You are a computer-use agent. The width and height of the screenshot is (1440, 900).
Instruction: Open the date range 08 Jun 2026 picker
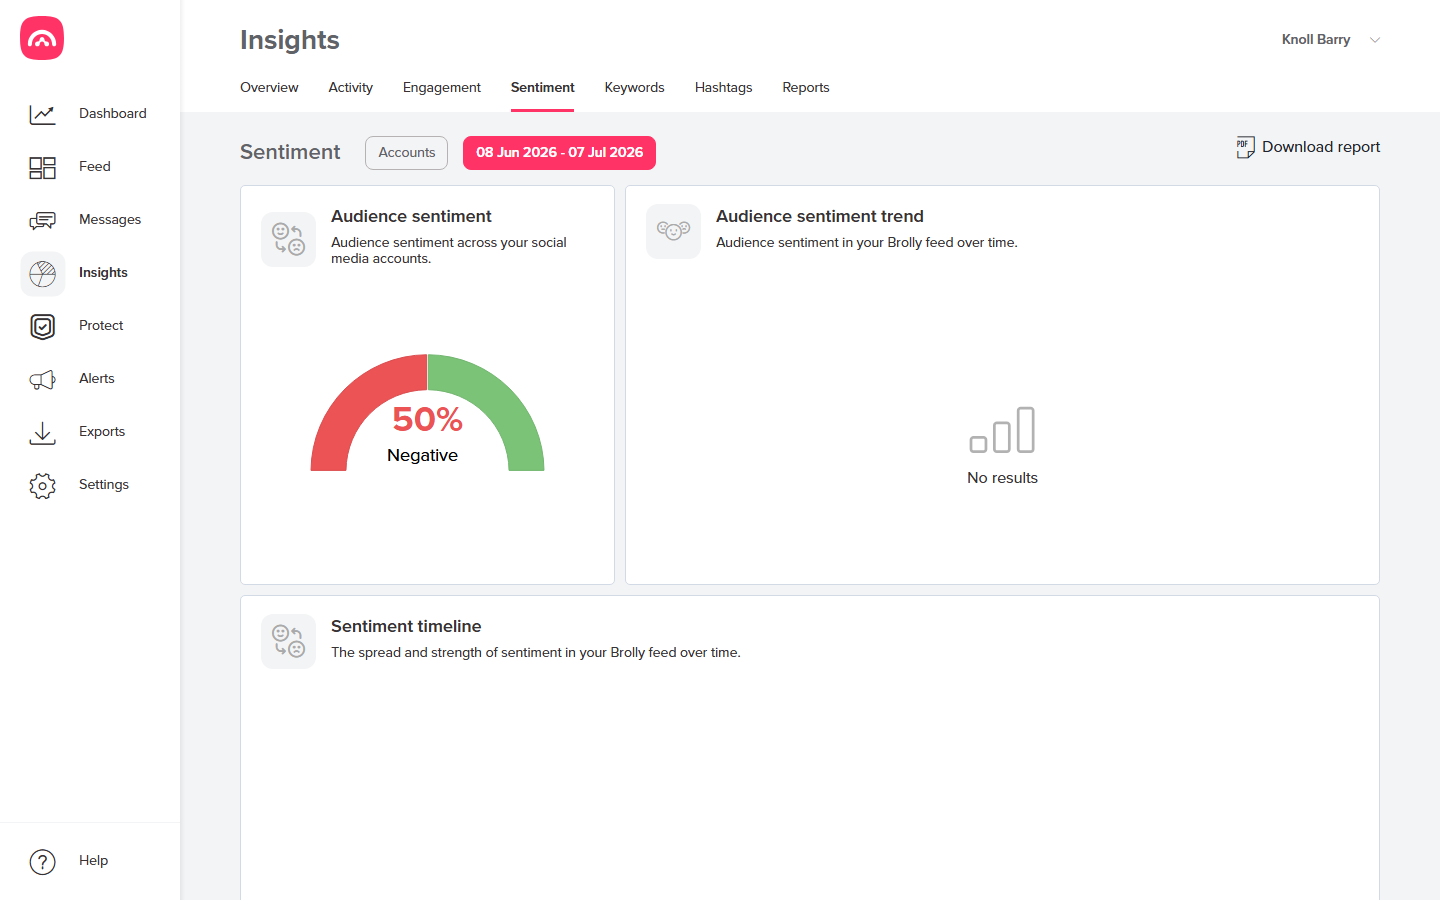[559, 153]
